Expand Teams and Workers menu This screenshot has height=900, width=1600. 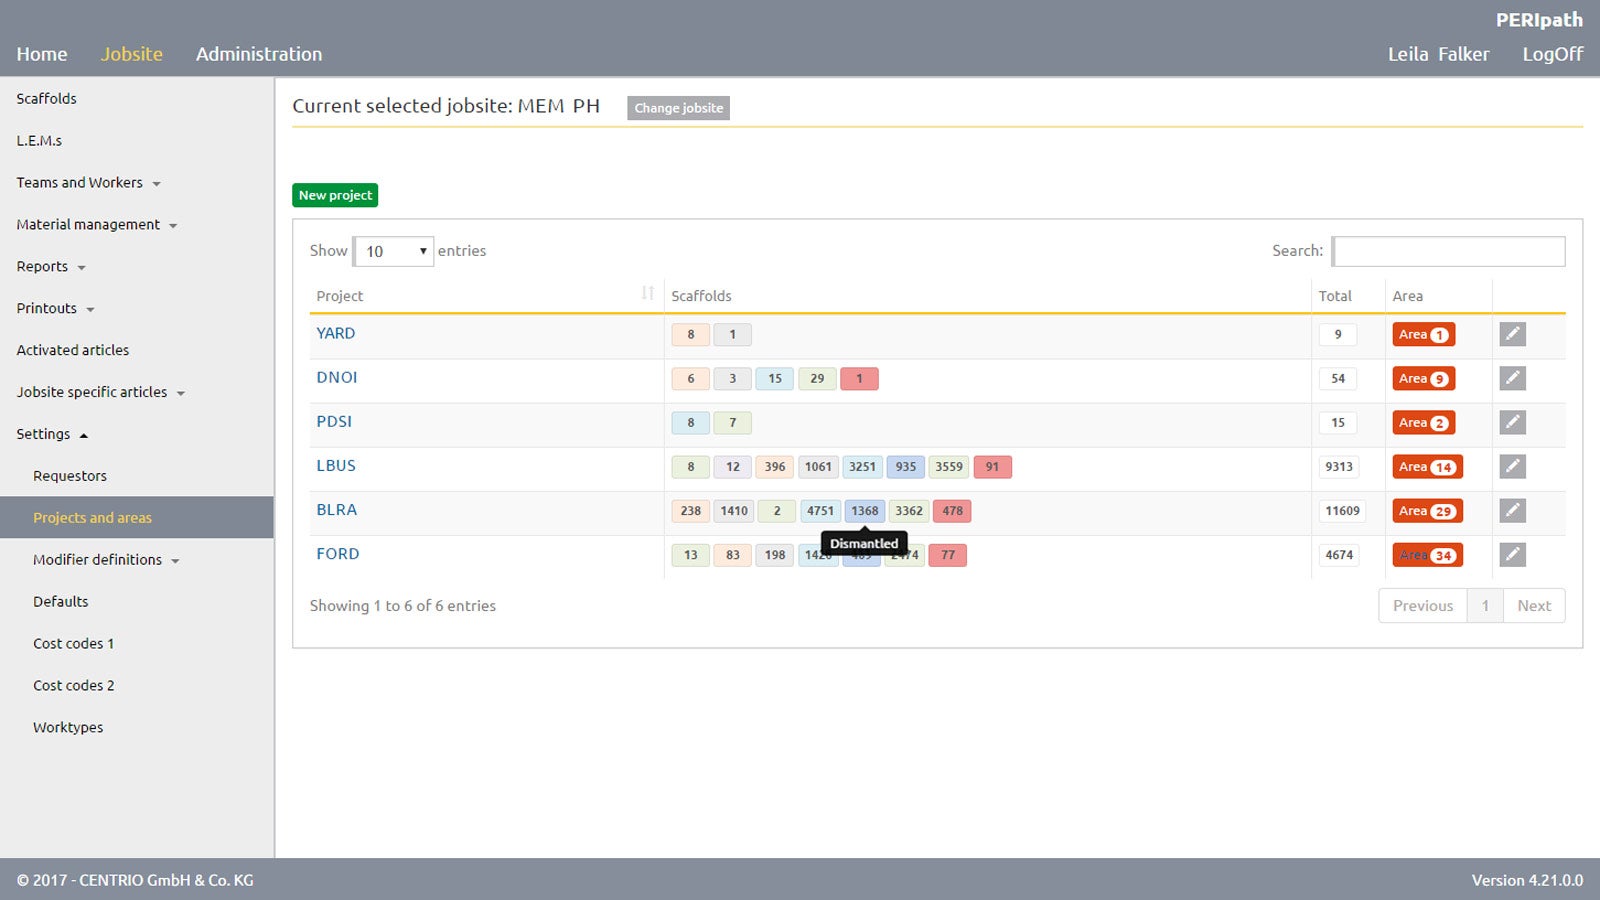pyautogui.click(x=88, y=183)
